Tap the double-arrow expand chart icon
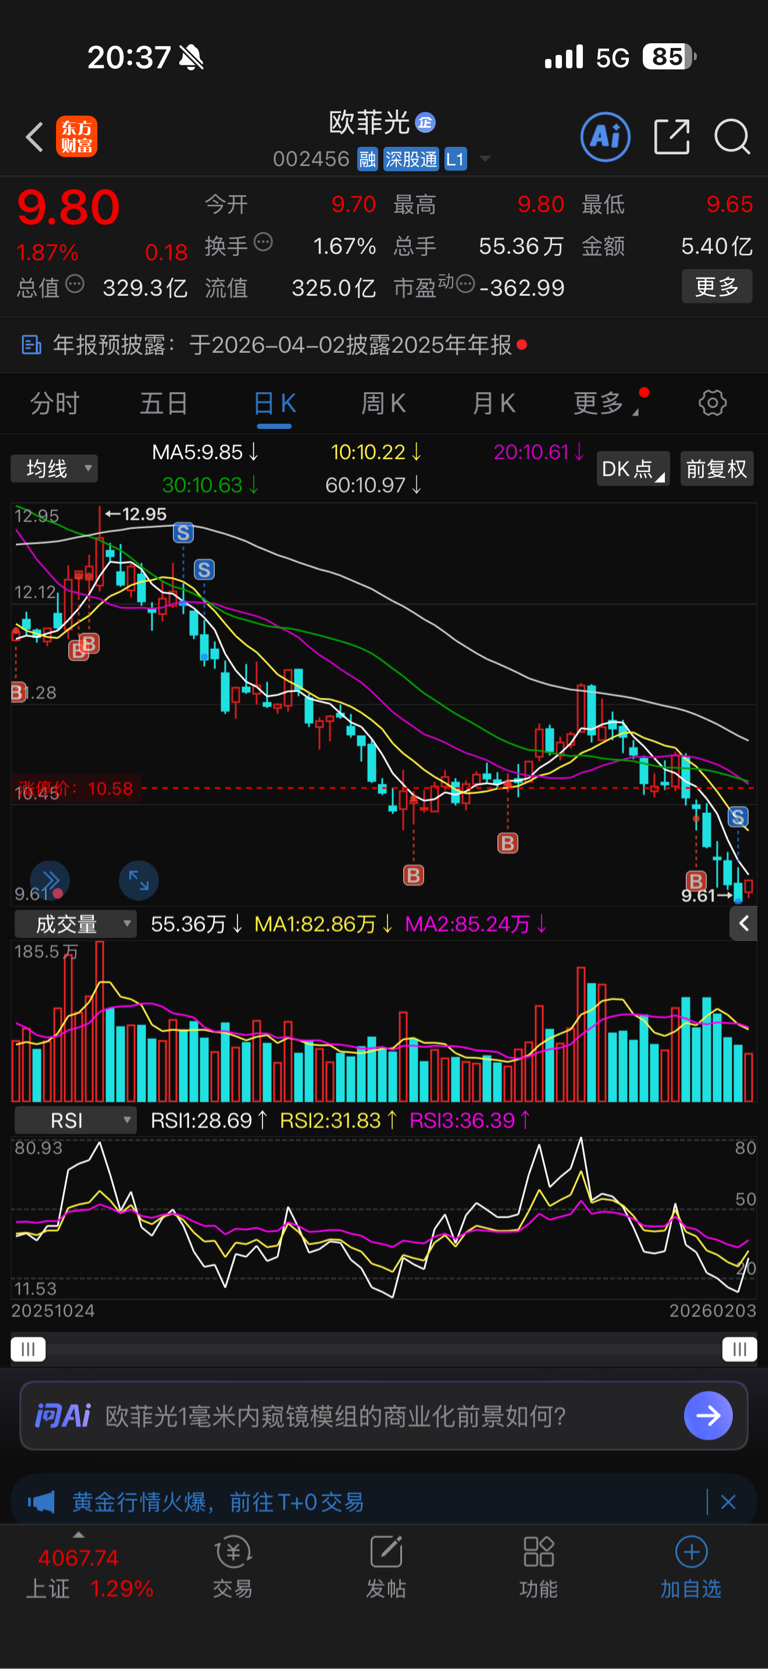 coord(50,880)
